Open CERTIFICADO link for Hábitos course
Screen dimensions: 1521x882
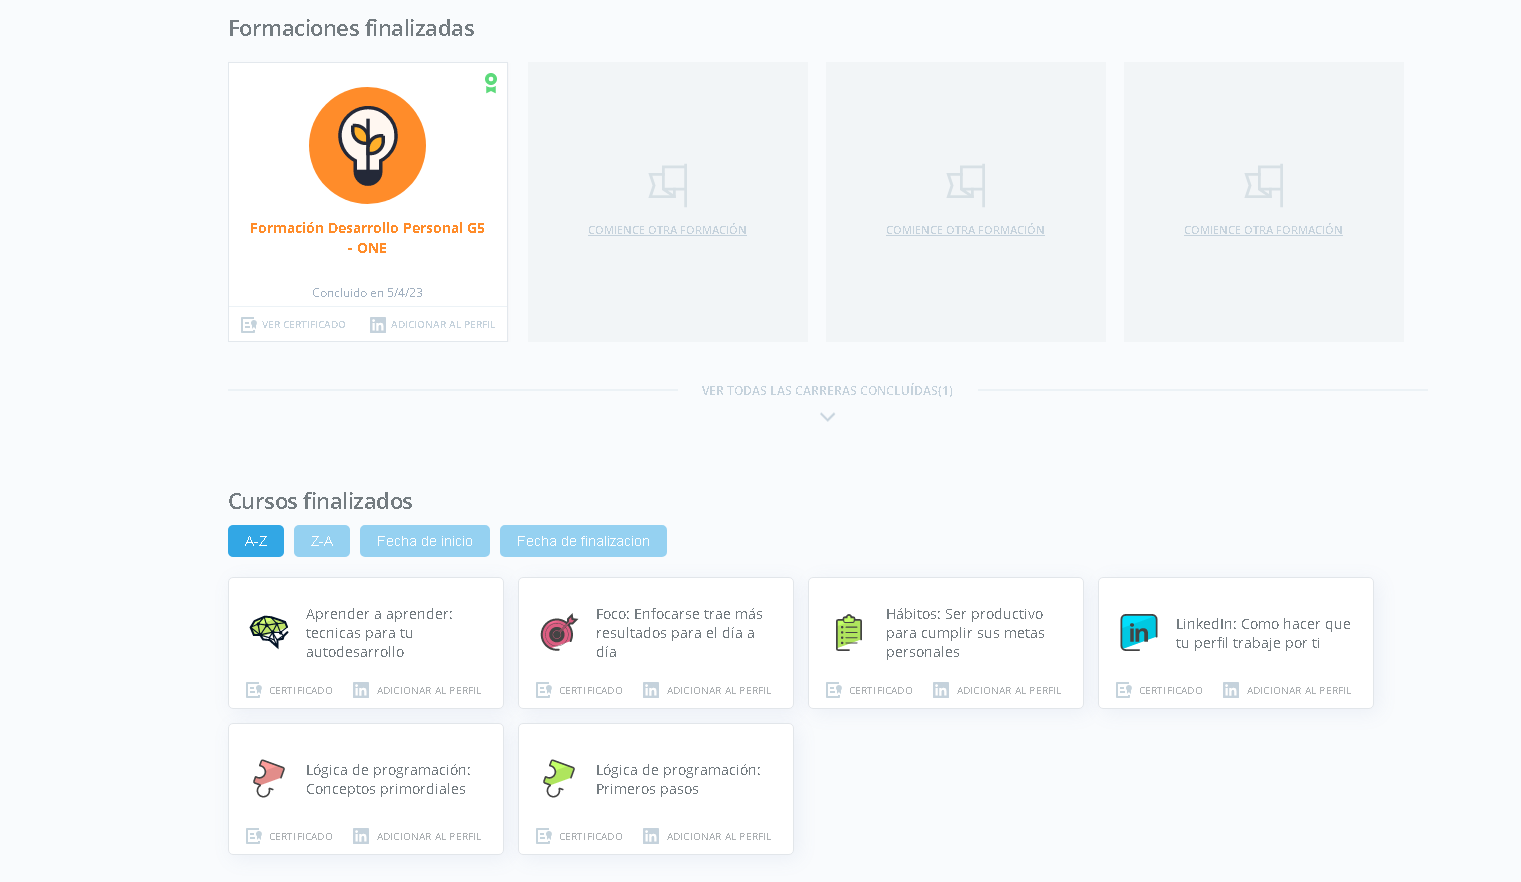[x=881, y=691]
